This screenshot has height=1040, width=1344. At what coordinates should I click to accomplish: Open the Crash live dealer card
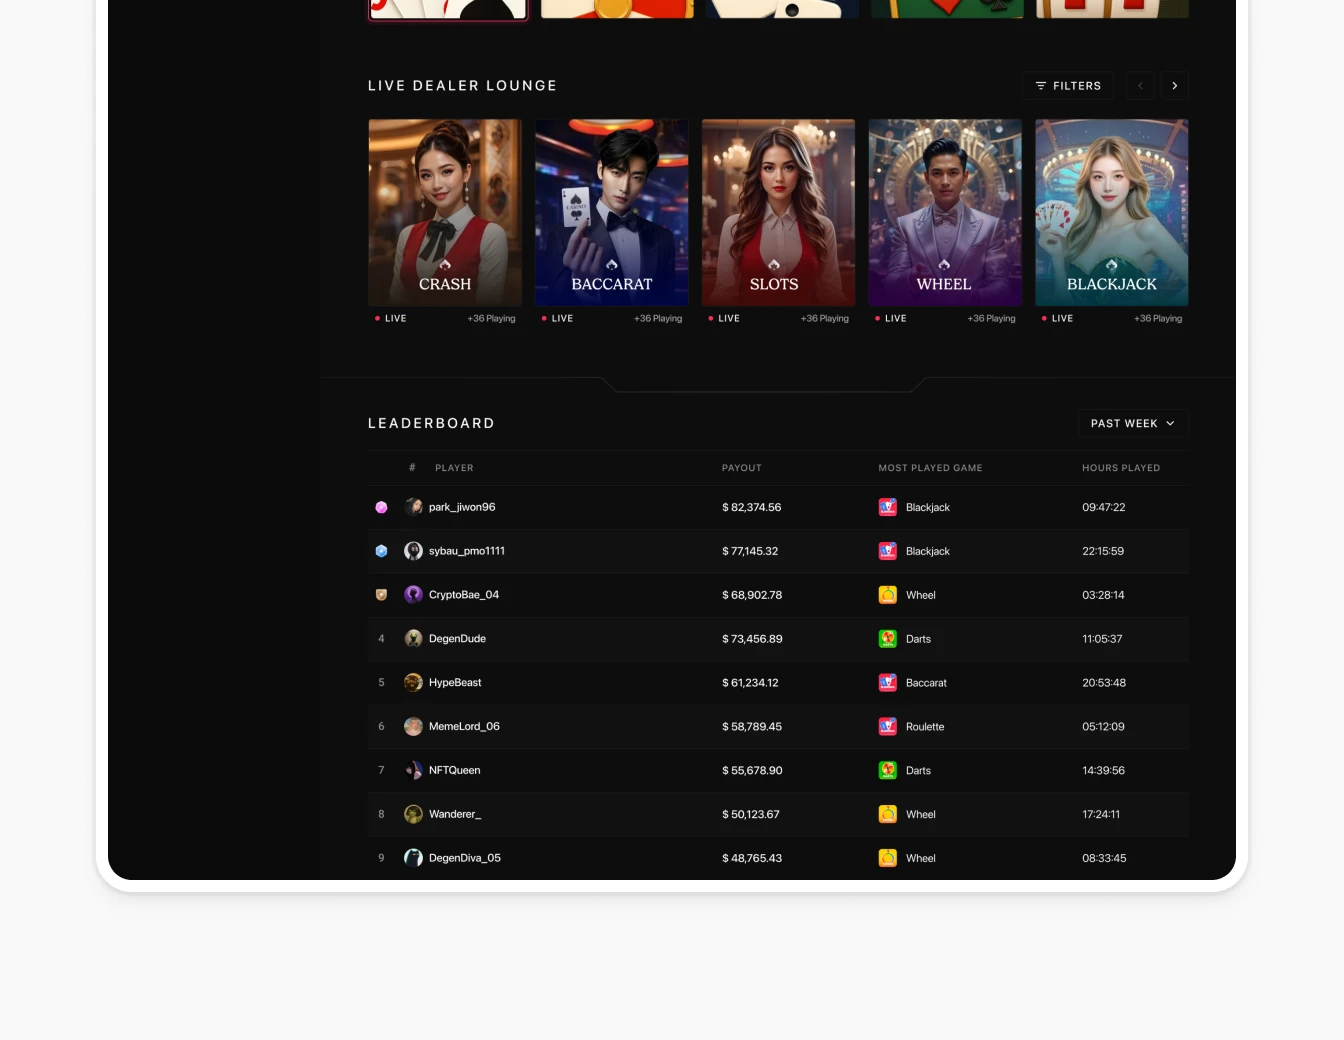pyautogui.click(x=445, y=212)
